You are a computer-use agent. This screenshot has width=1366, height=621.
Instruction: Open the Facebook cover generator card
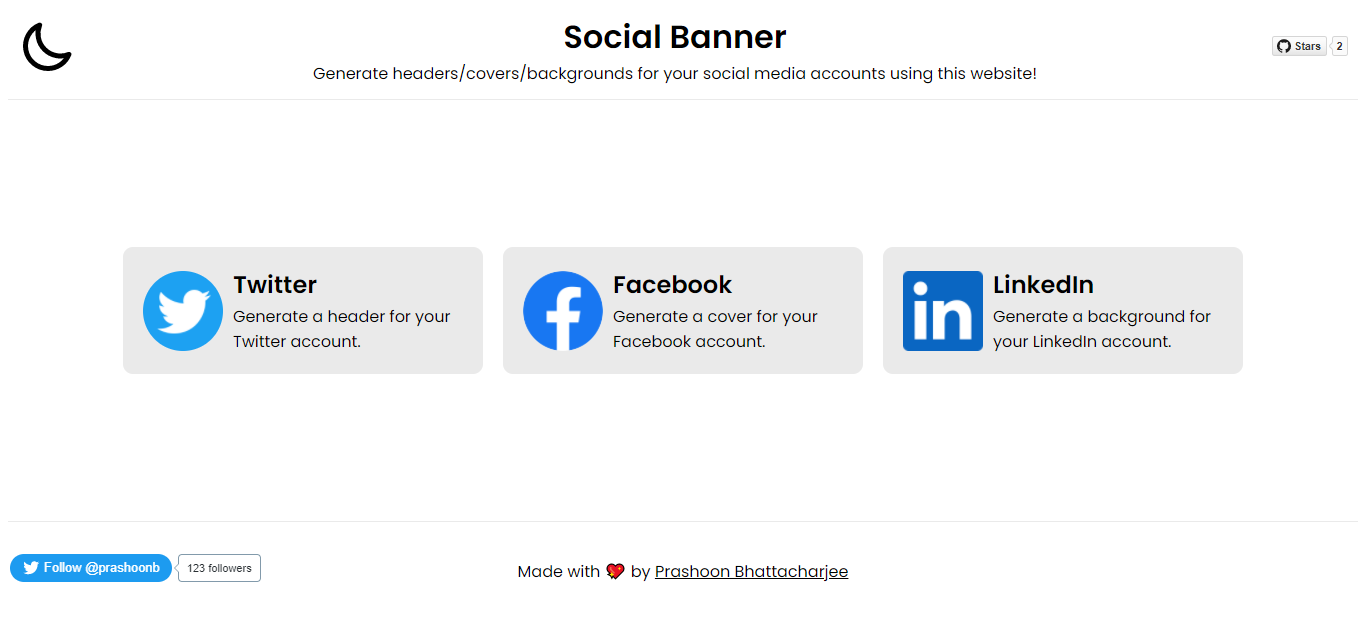tap(682, 310)
